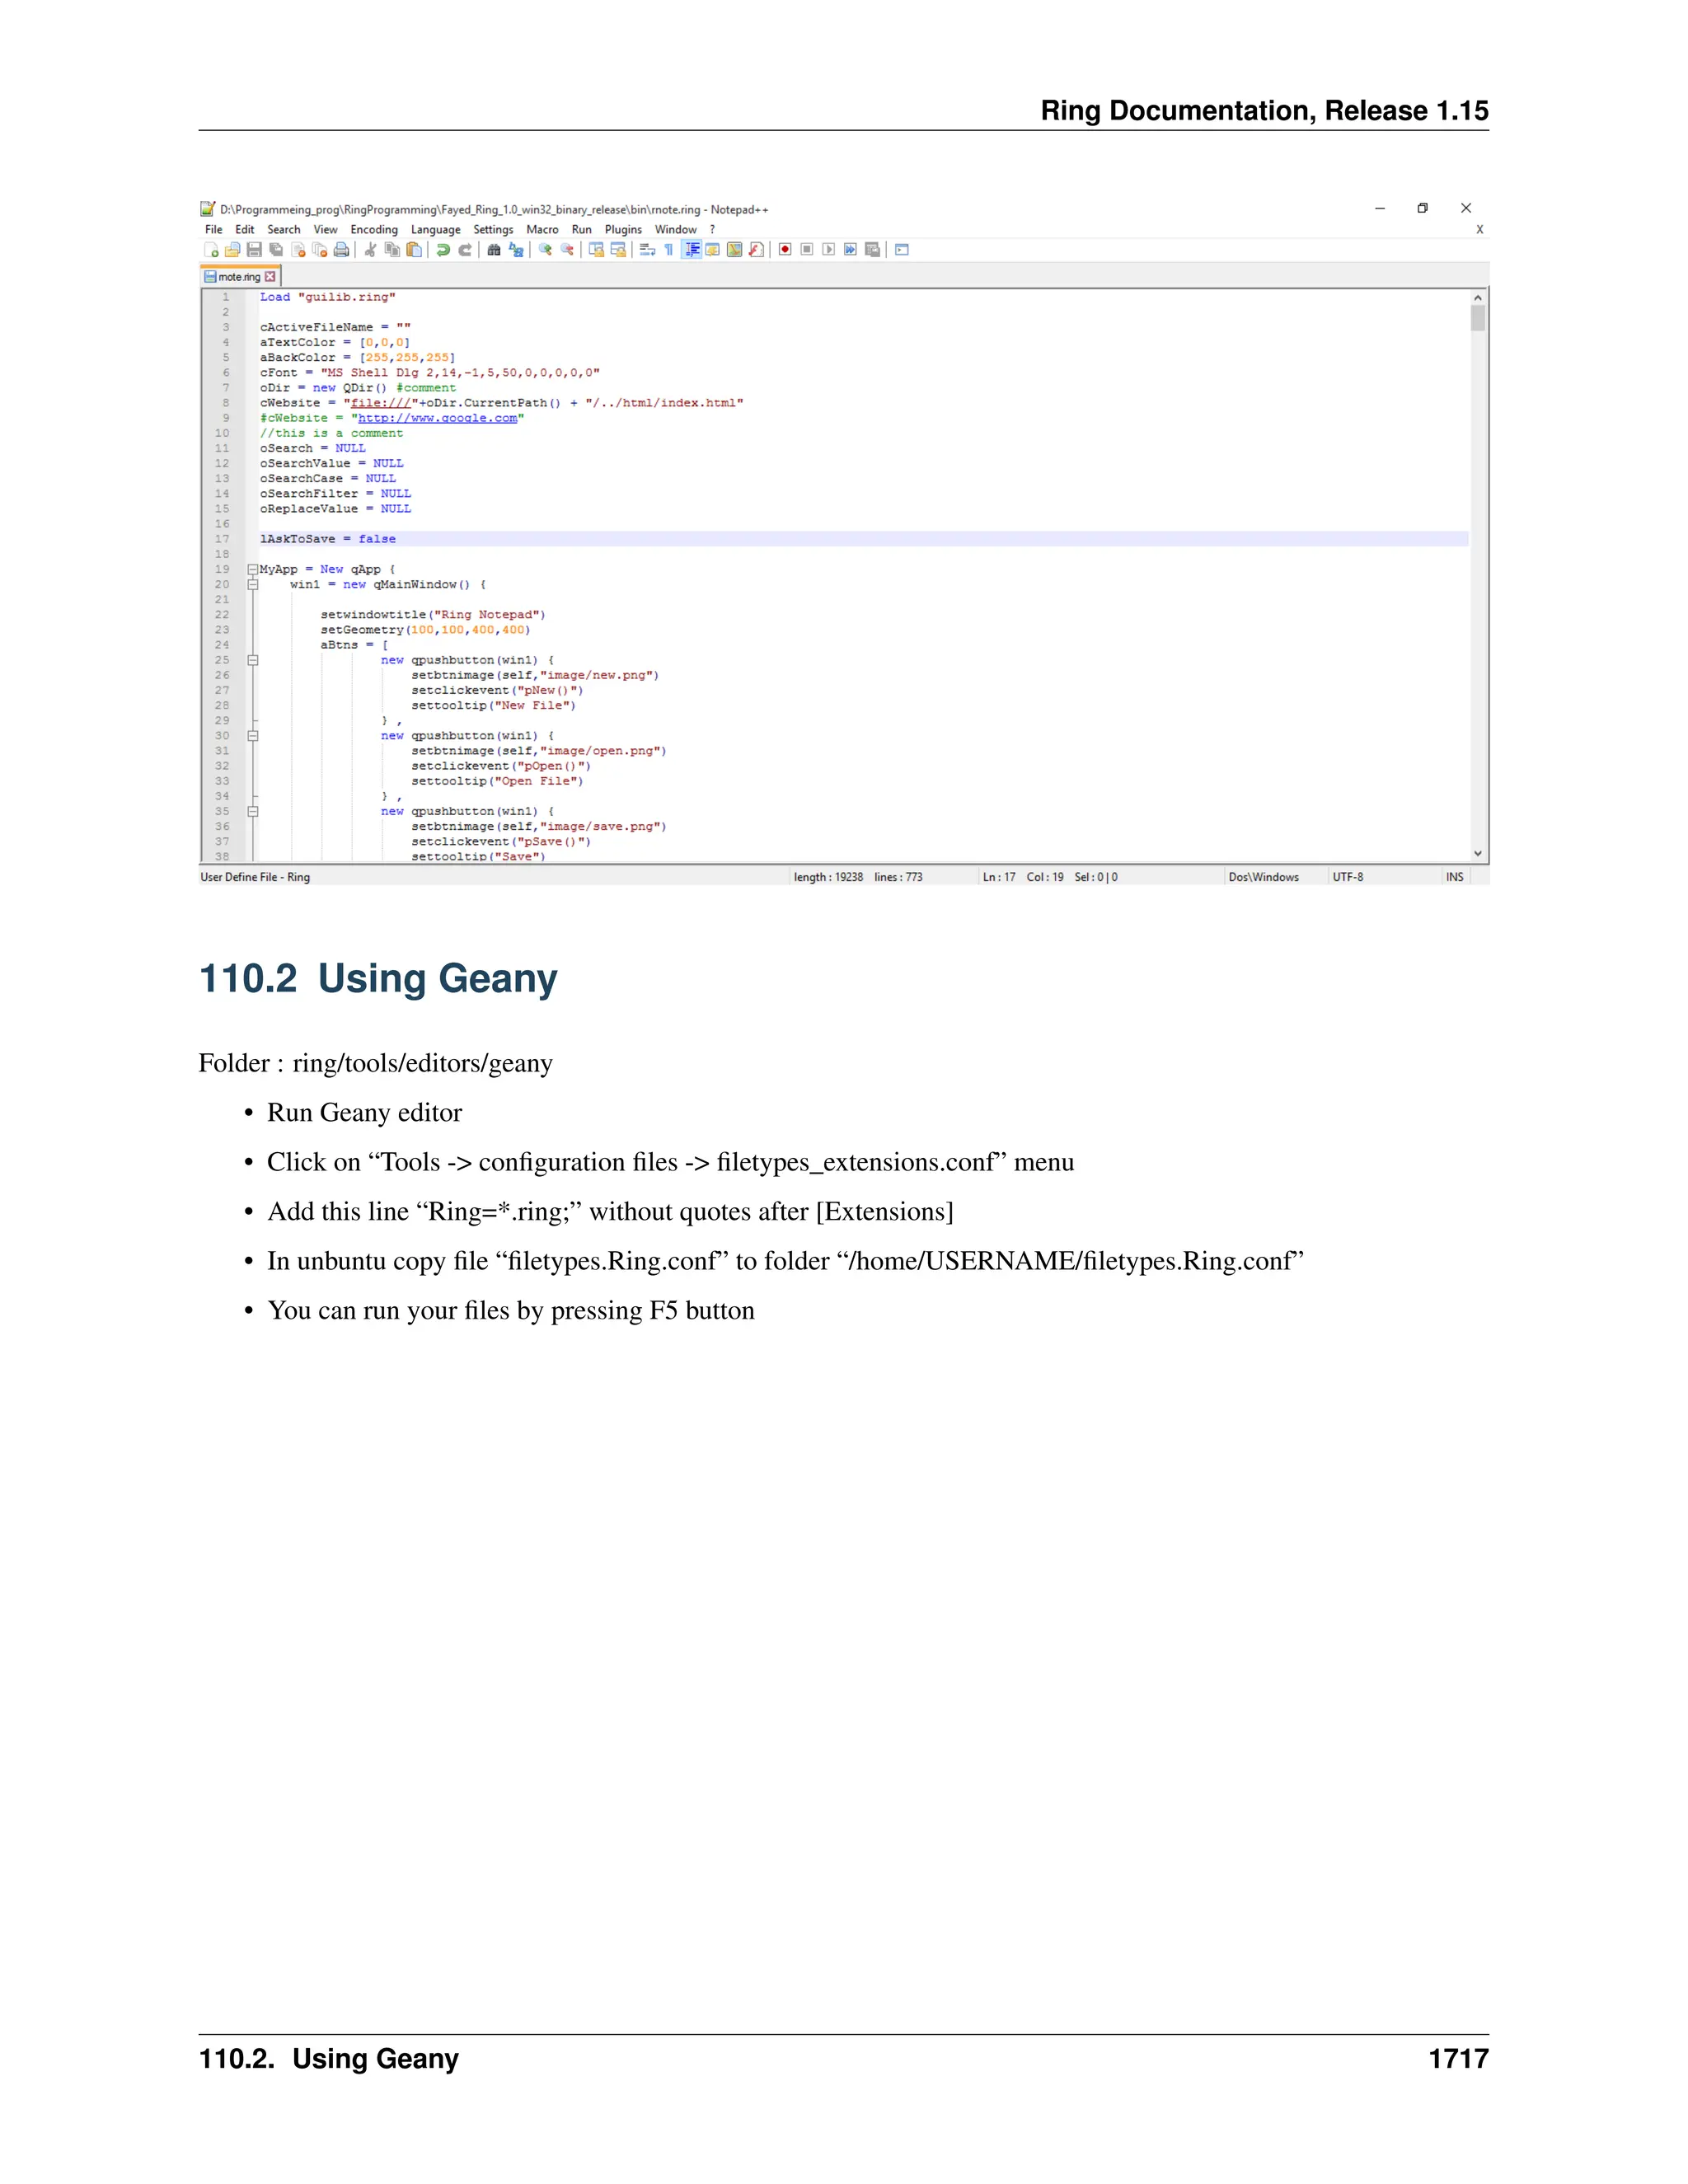Screen dimensions: 1688x2184
Task: Toggle show all characters pilcrow icon
Action: pos(669,250)
